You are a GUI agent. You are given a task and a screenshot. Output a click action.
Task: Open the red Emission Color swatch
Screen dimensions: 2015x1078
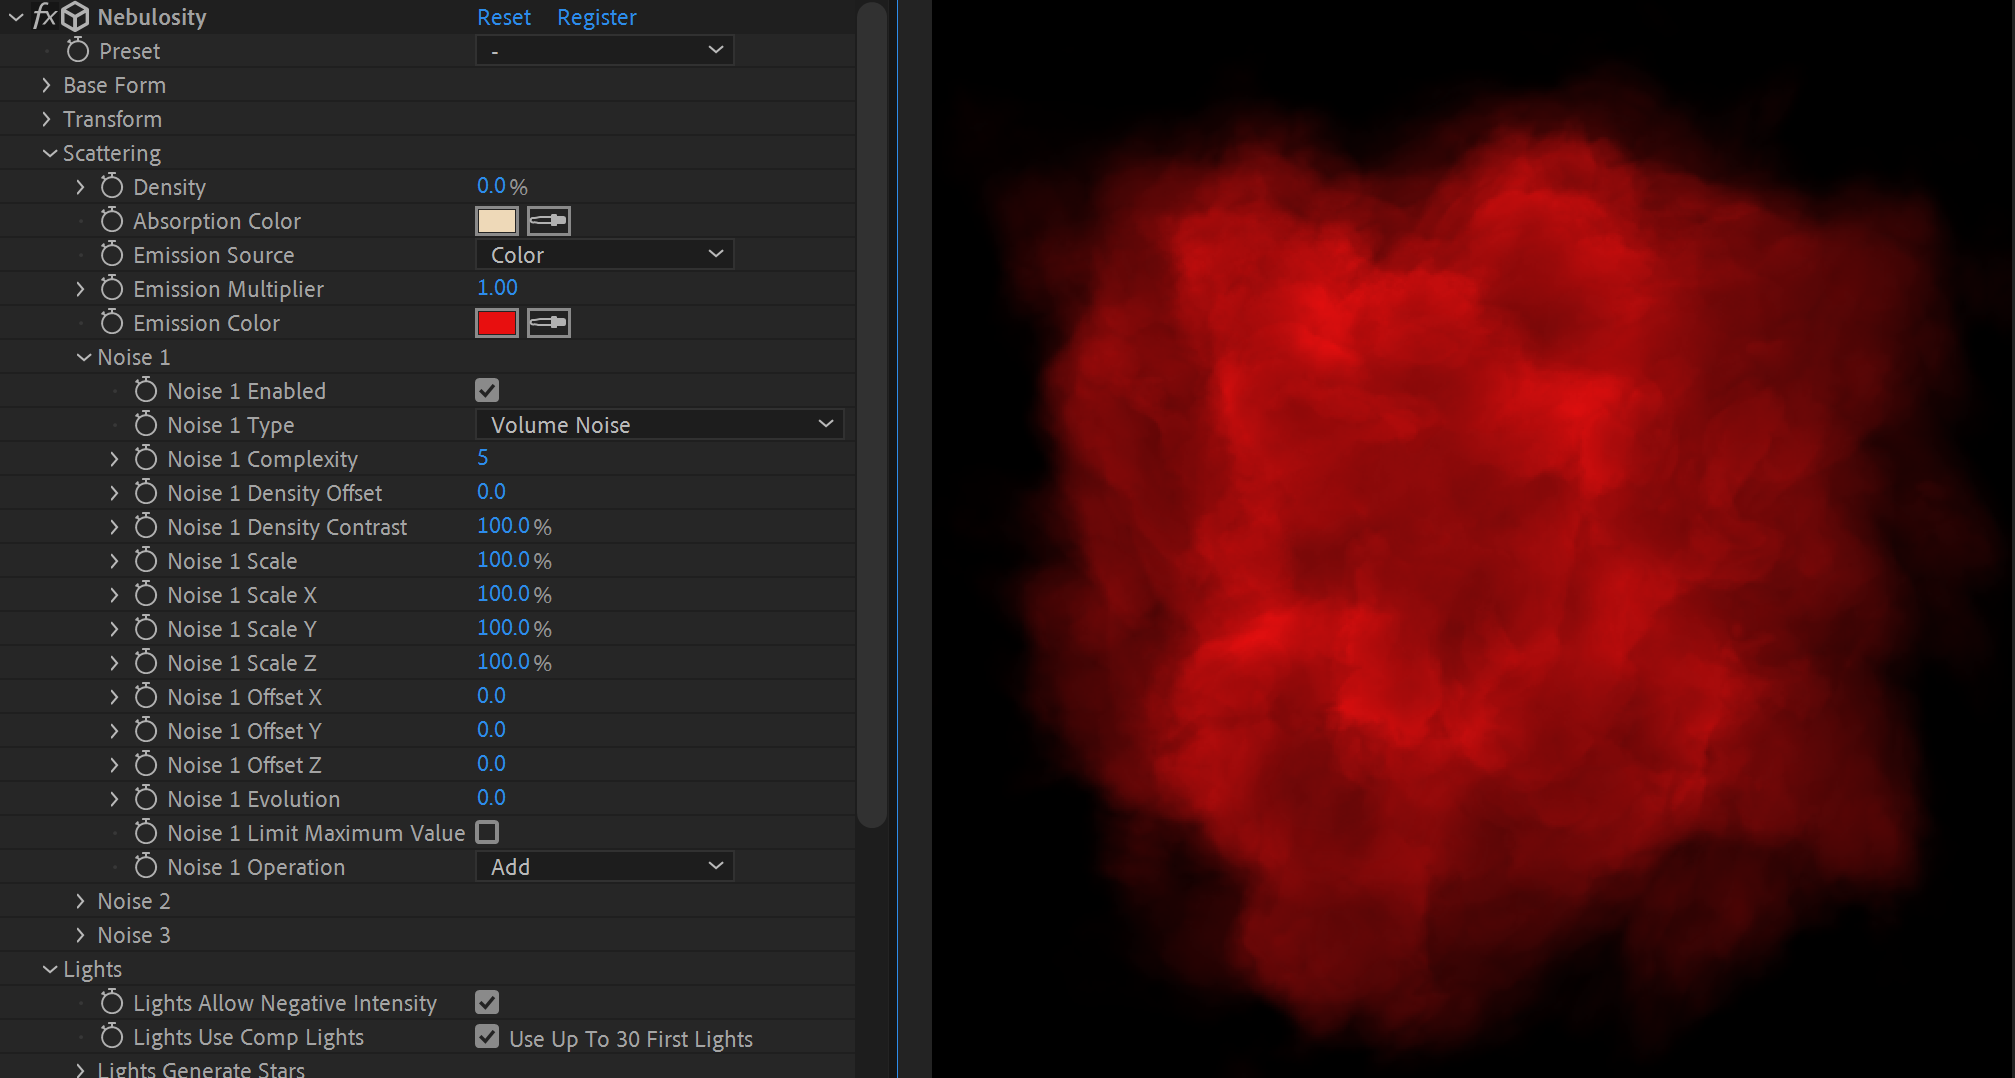pos(497,322)
